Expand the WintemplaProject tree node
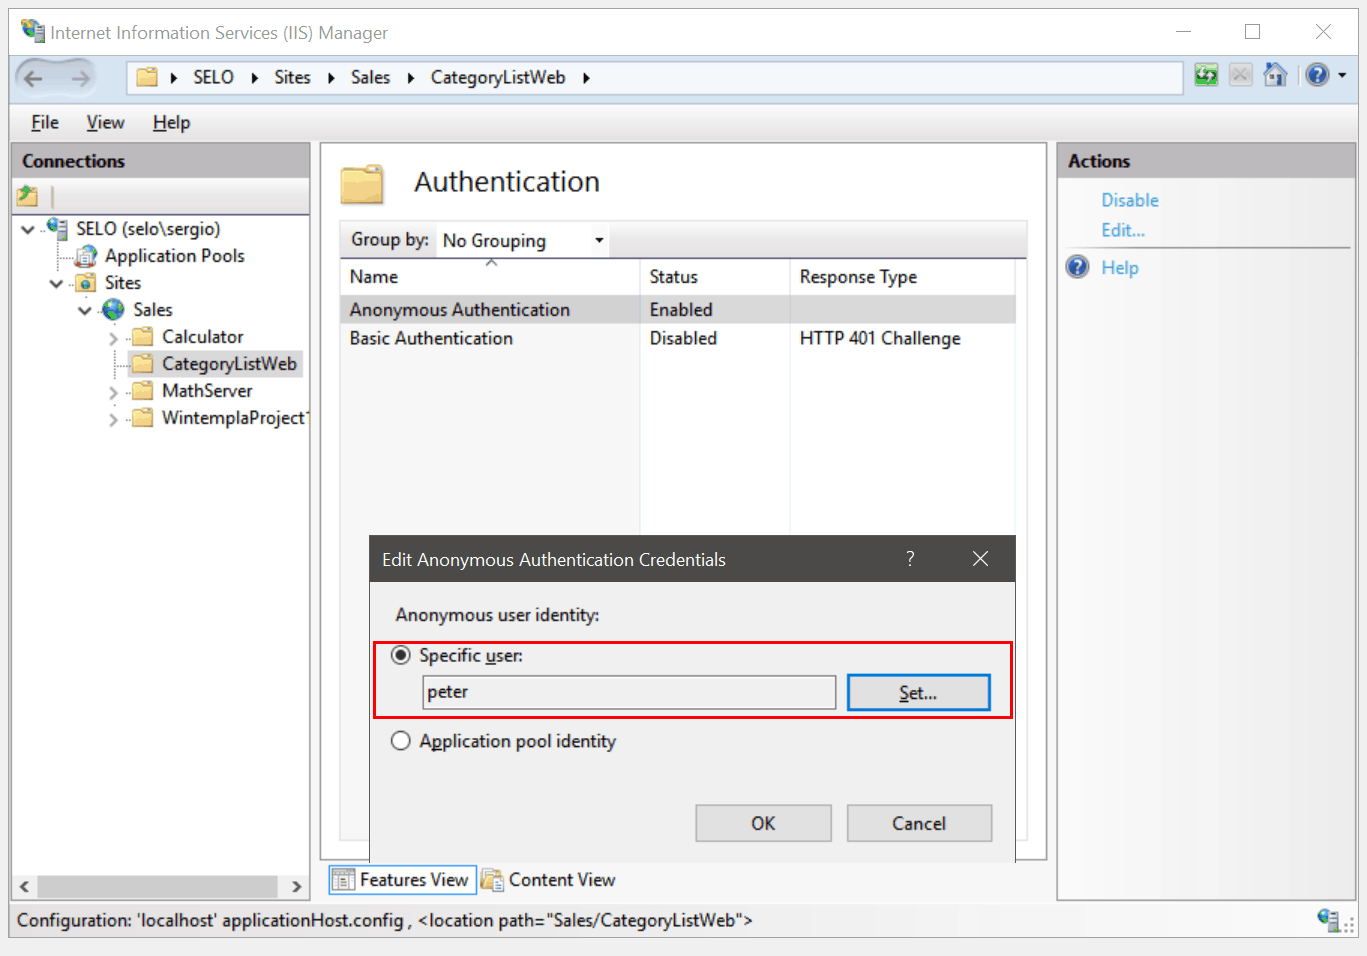The height and width of the screenshot is (956, 1367). (113, 419)
